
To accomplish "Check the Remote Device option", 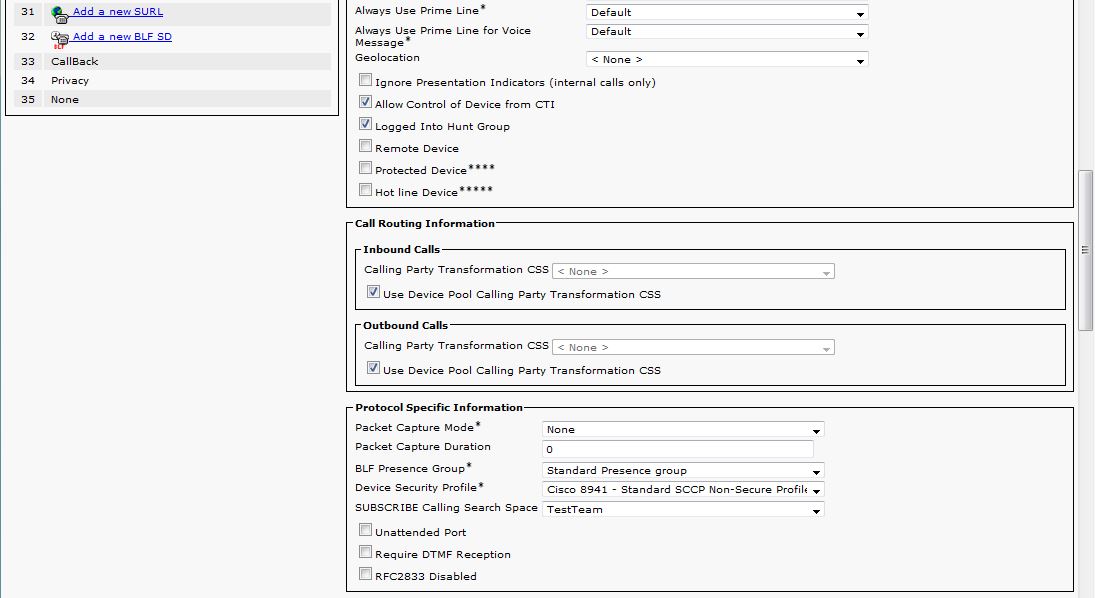I will point(366,147).
